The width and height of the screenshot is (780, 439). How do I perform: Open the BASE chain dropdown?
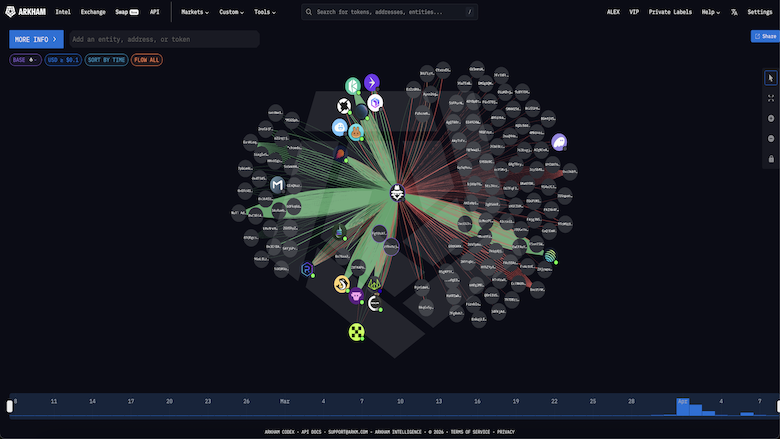25,60
